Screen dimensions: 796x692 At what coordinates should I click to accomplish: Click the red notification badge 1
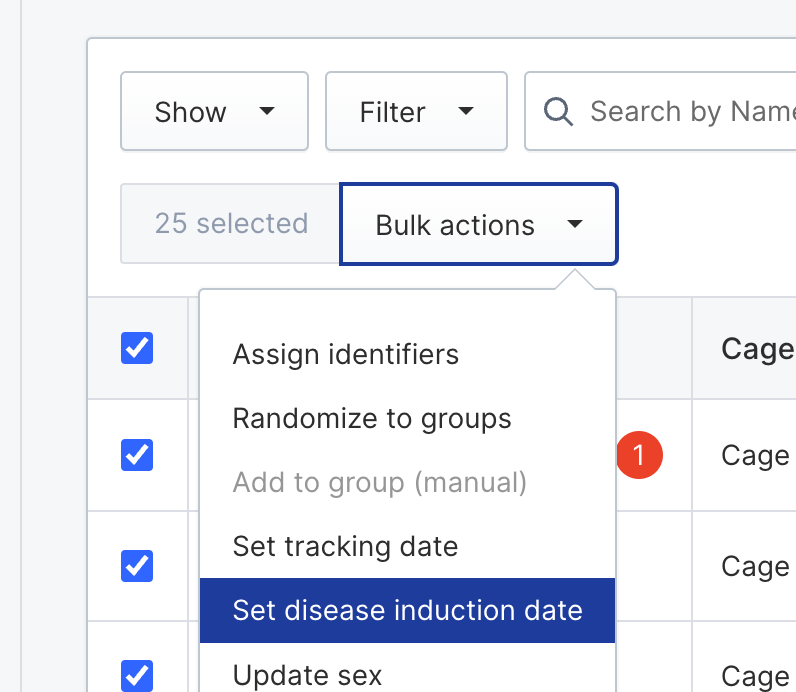(640, 455)
